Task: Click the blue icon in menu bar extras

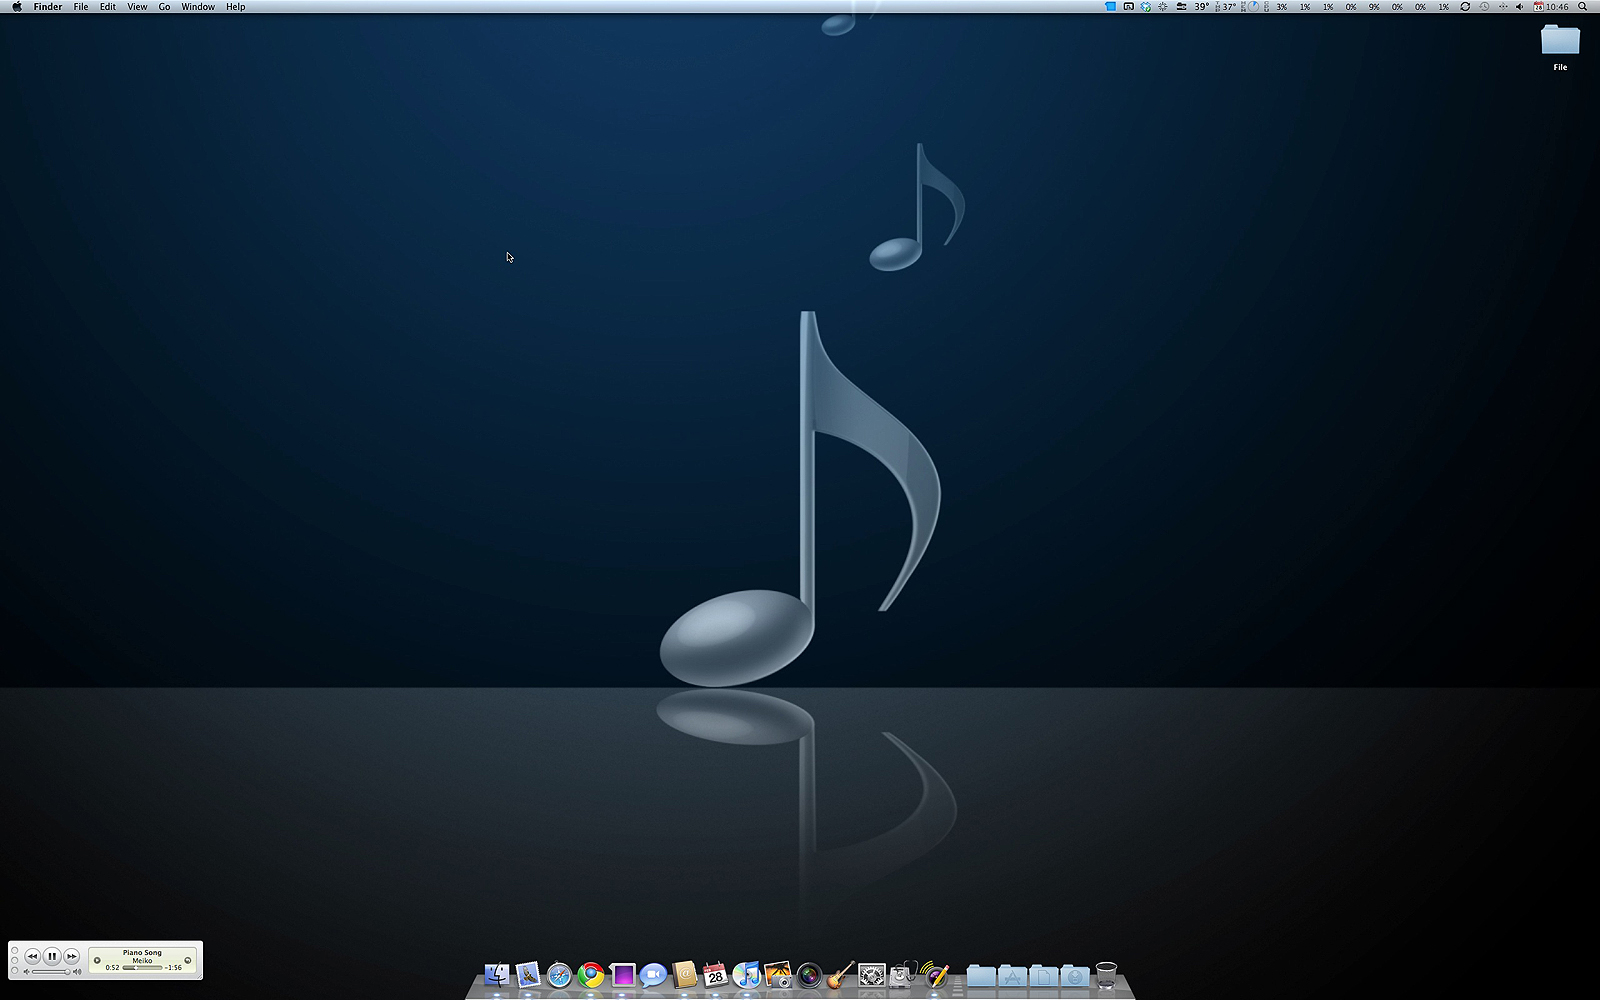Action: (x=1110, y=7)
